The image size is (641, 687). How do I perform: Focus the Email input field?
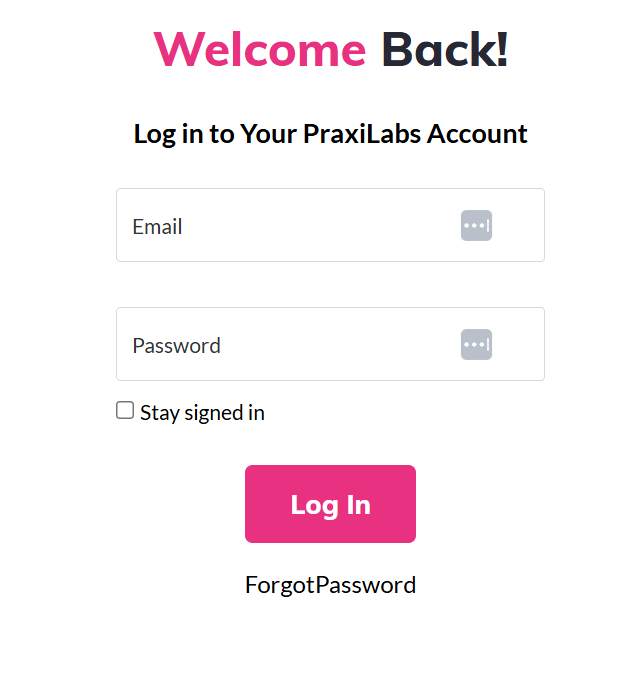tap(330, 225)
